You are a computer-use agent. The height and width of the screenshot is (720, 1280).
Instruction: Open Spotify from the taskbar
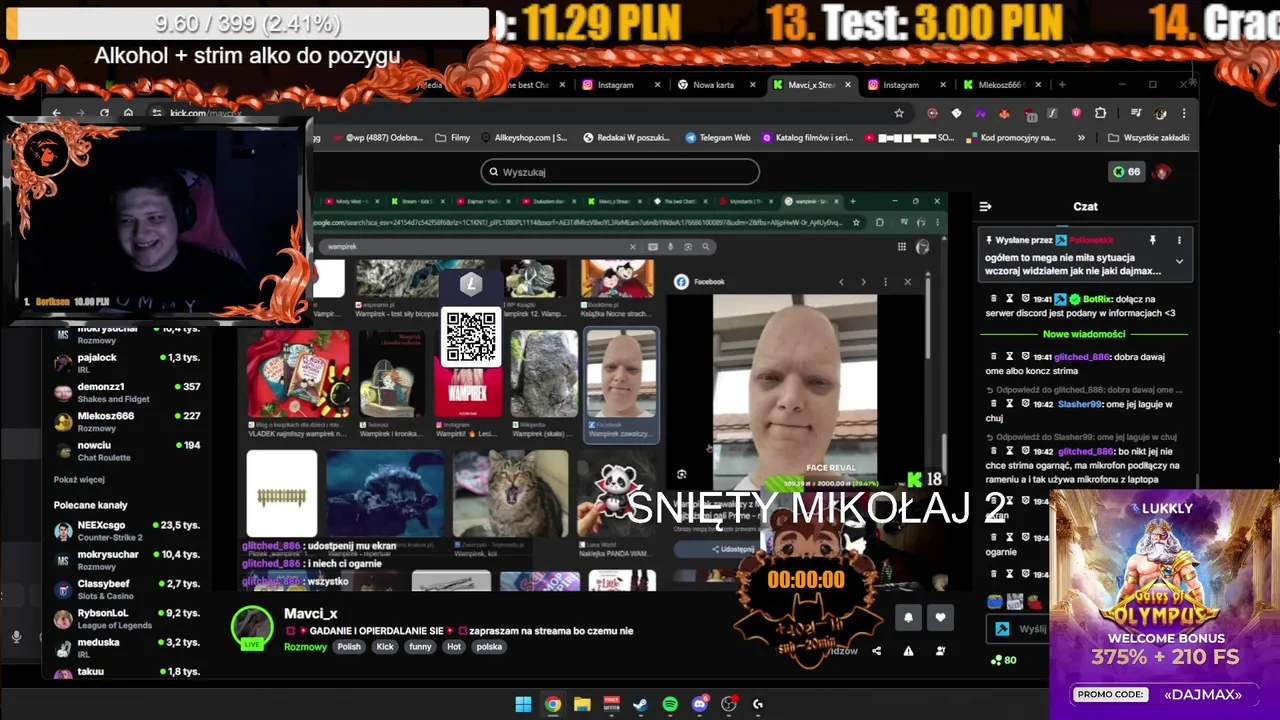pyautogui.click(x=670, y=704)
